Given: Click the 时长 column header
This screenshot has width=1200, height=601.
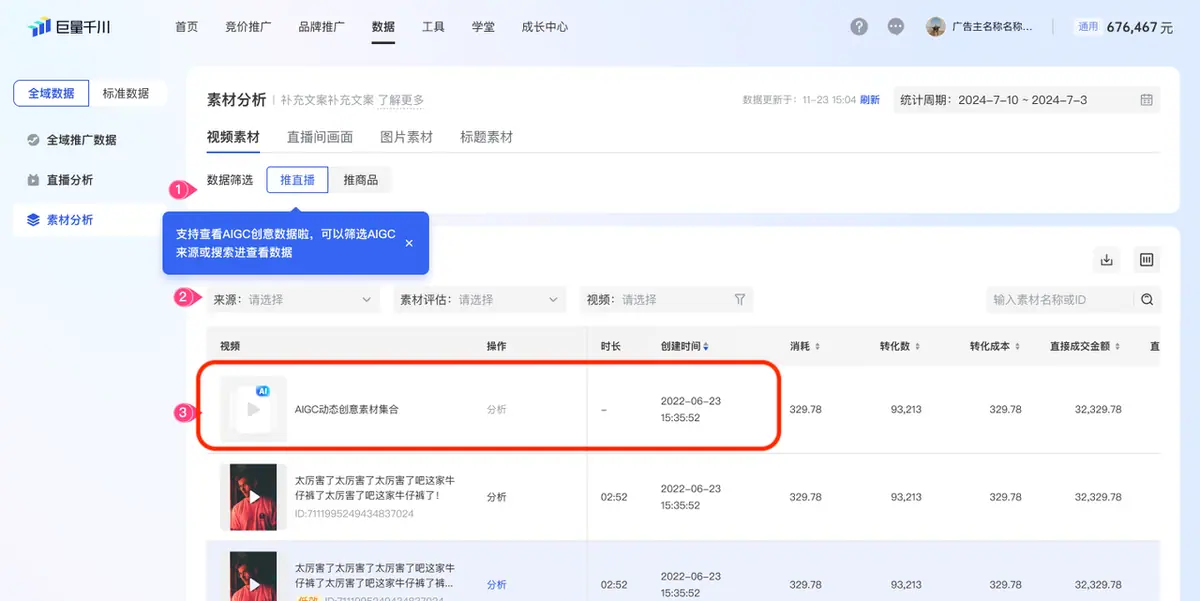Looking at the screenshot, I should pos(610,346).
